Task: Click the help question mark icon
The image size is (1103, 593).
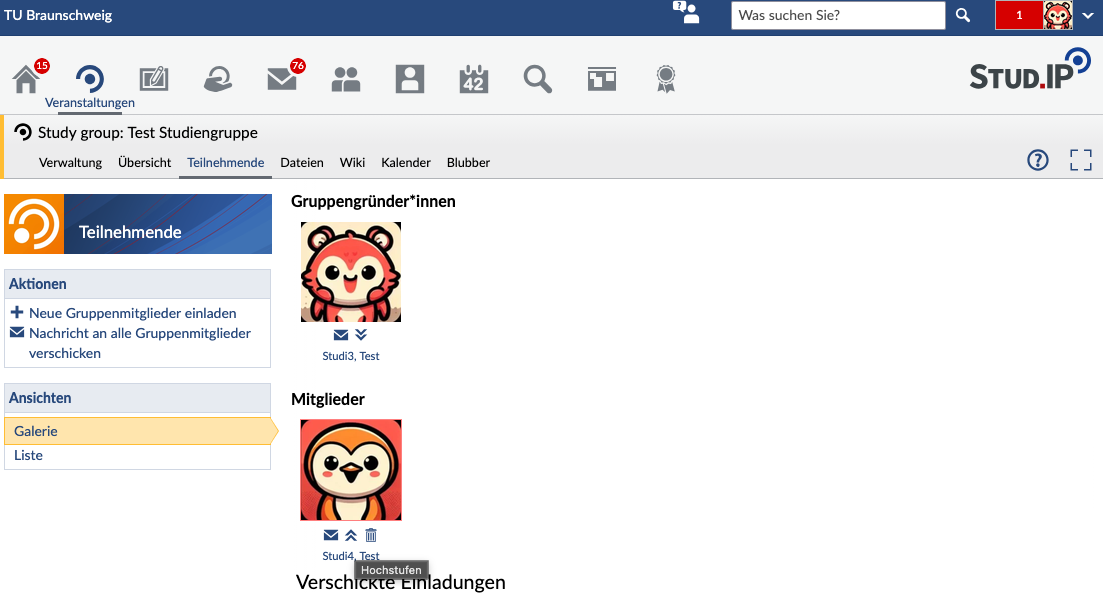Action: tap(1038, 160)
